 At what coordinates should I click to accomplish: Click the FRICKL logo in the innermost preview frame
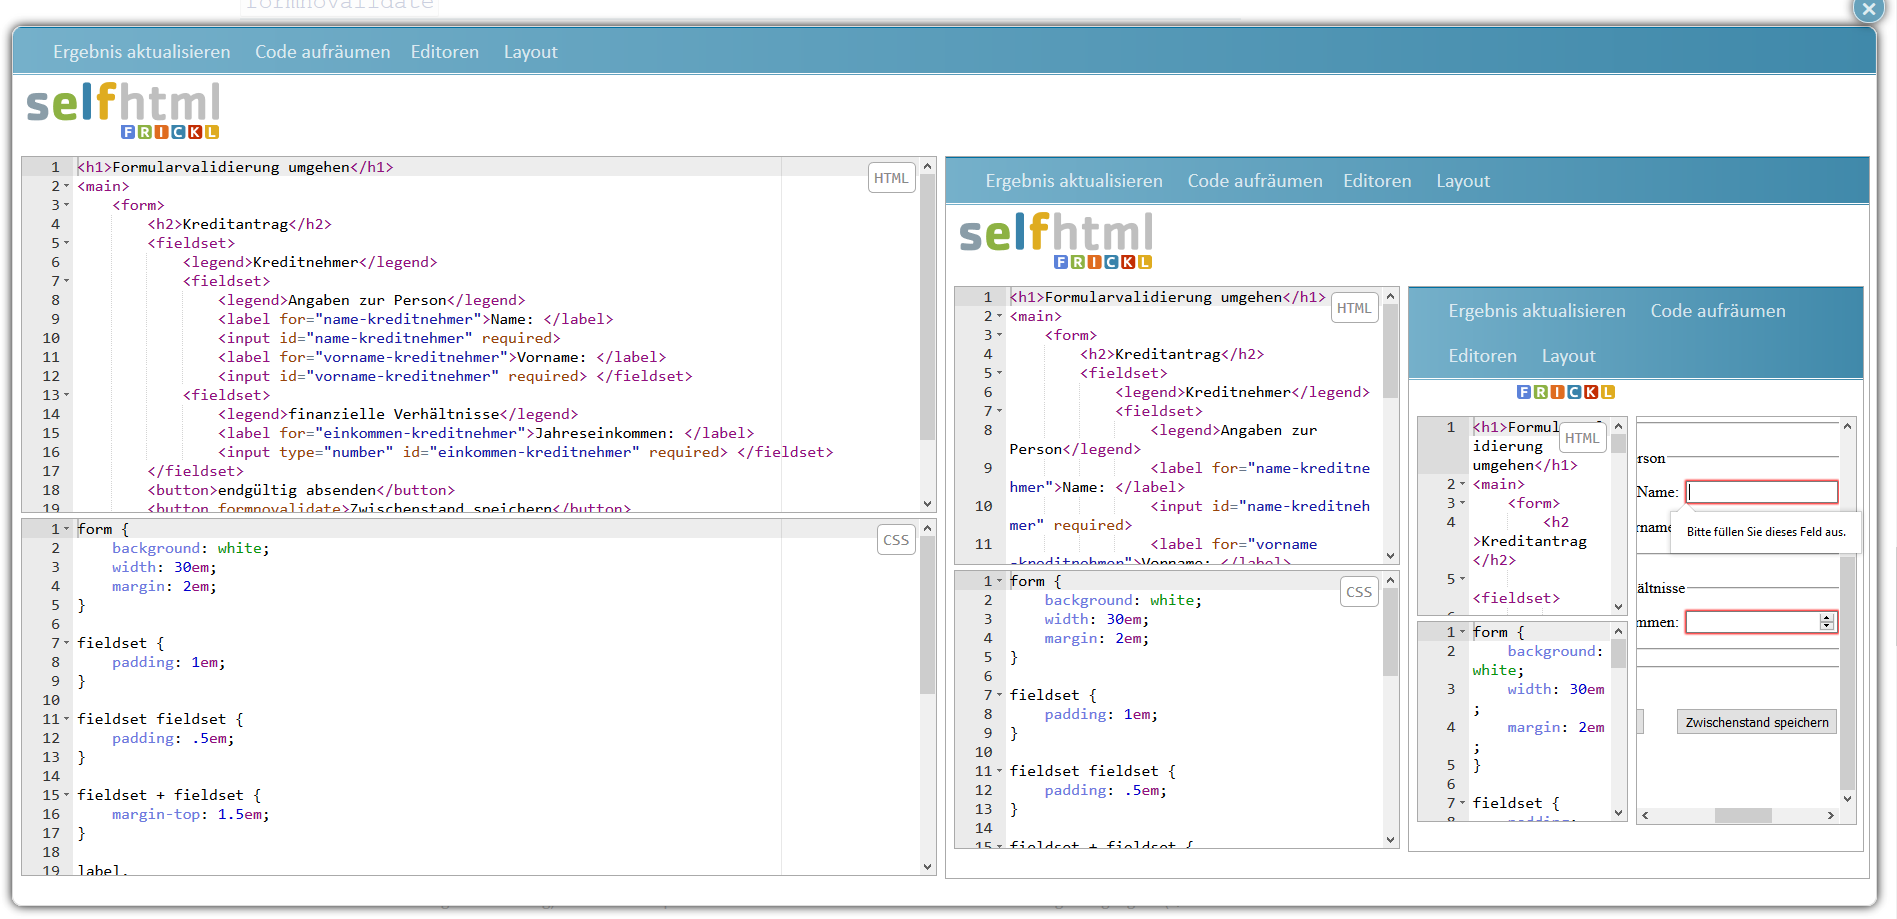point(1566,391)
